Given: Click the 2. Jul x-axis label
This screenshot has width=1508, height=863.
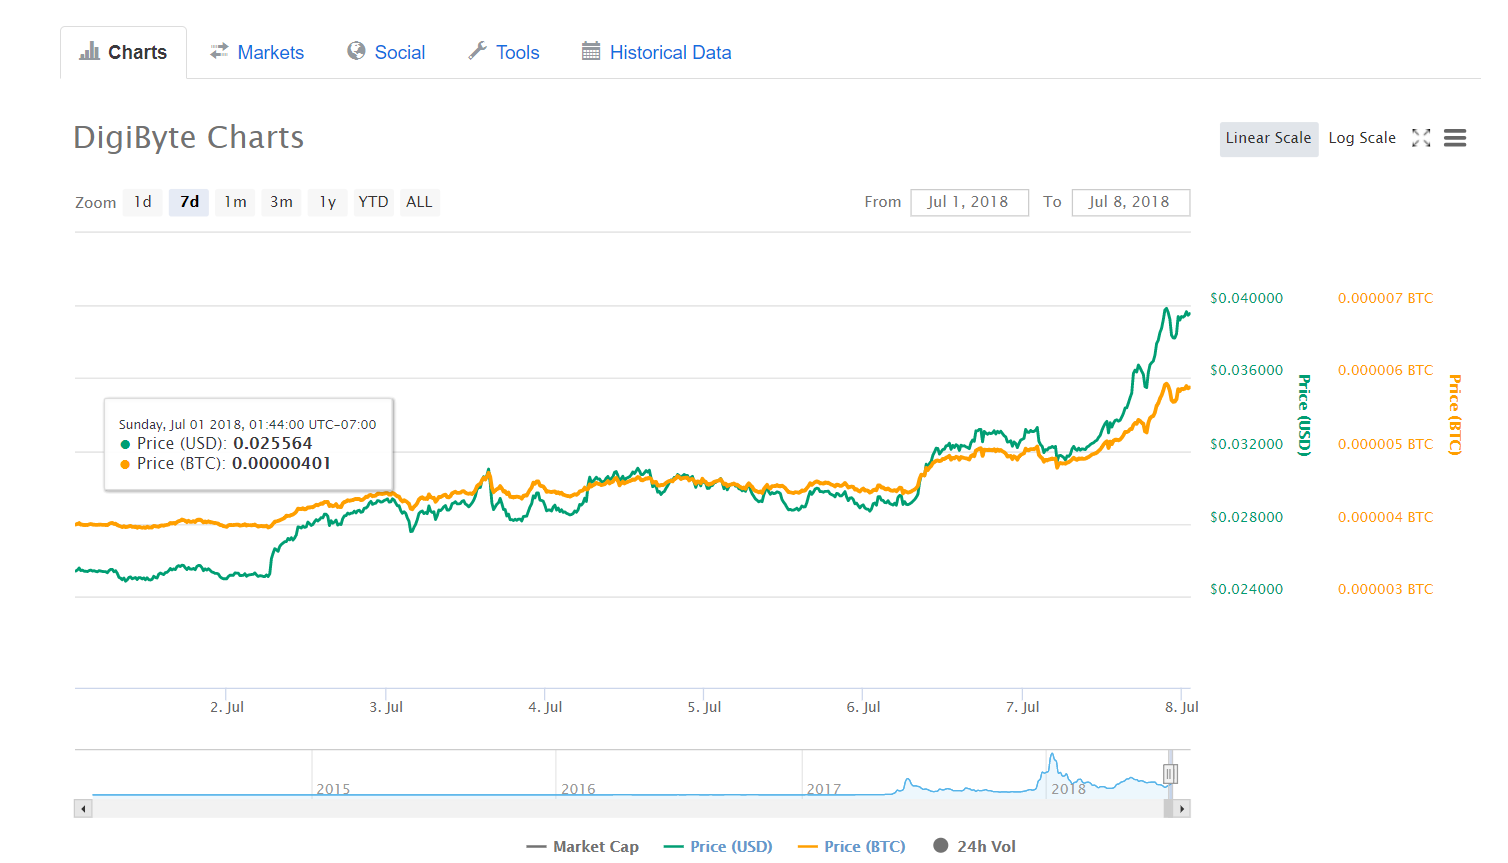Looking at the screenshot, I should (x=227, y=707).
